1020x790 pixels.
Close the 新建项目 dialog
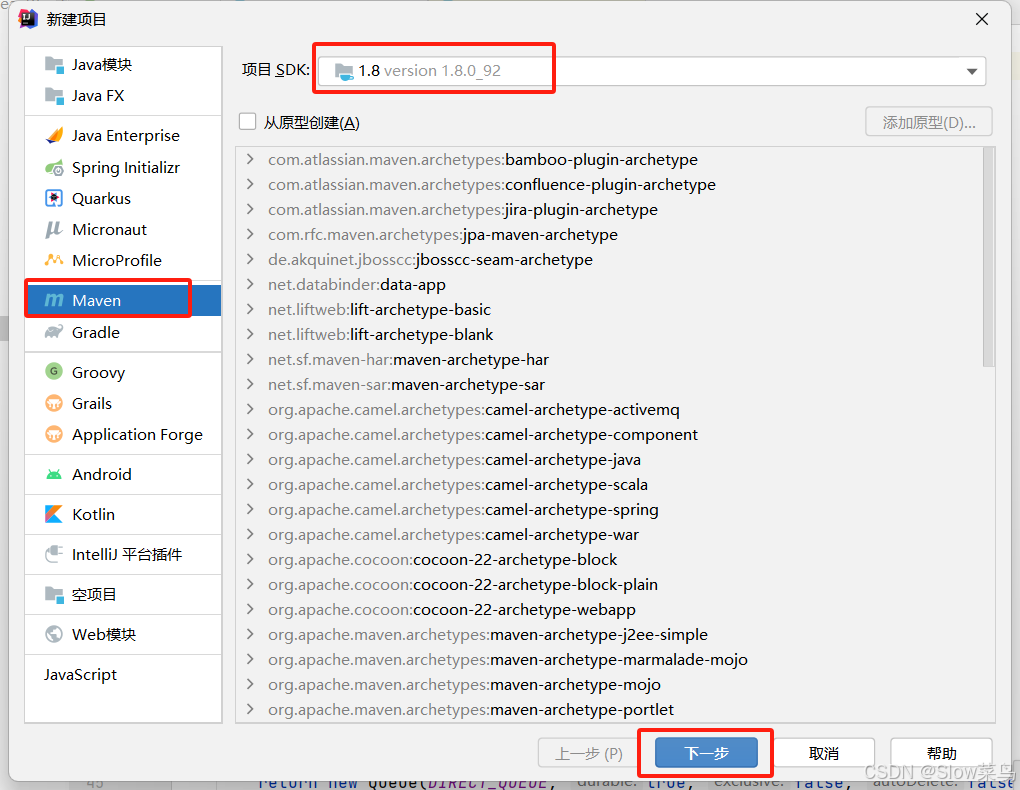click(x=982, y=20)
